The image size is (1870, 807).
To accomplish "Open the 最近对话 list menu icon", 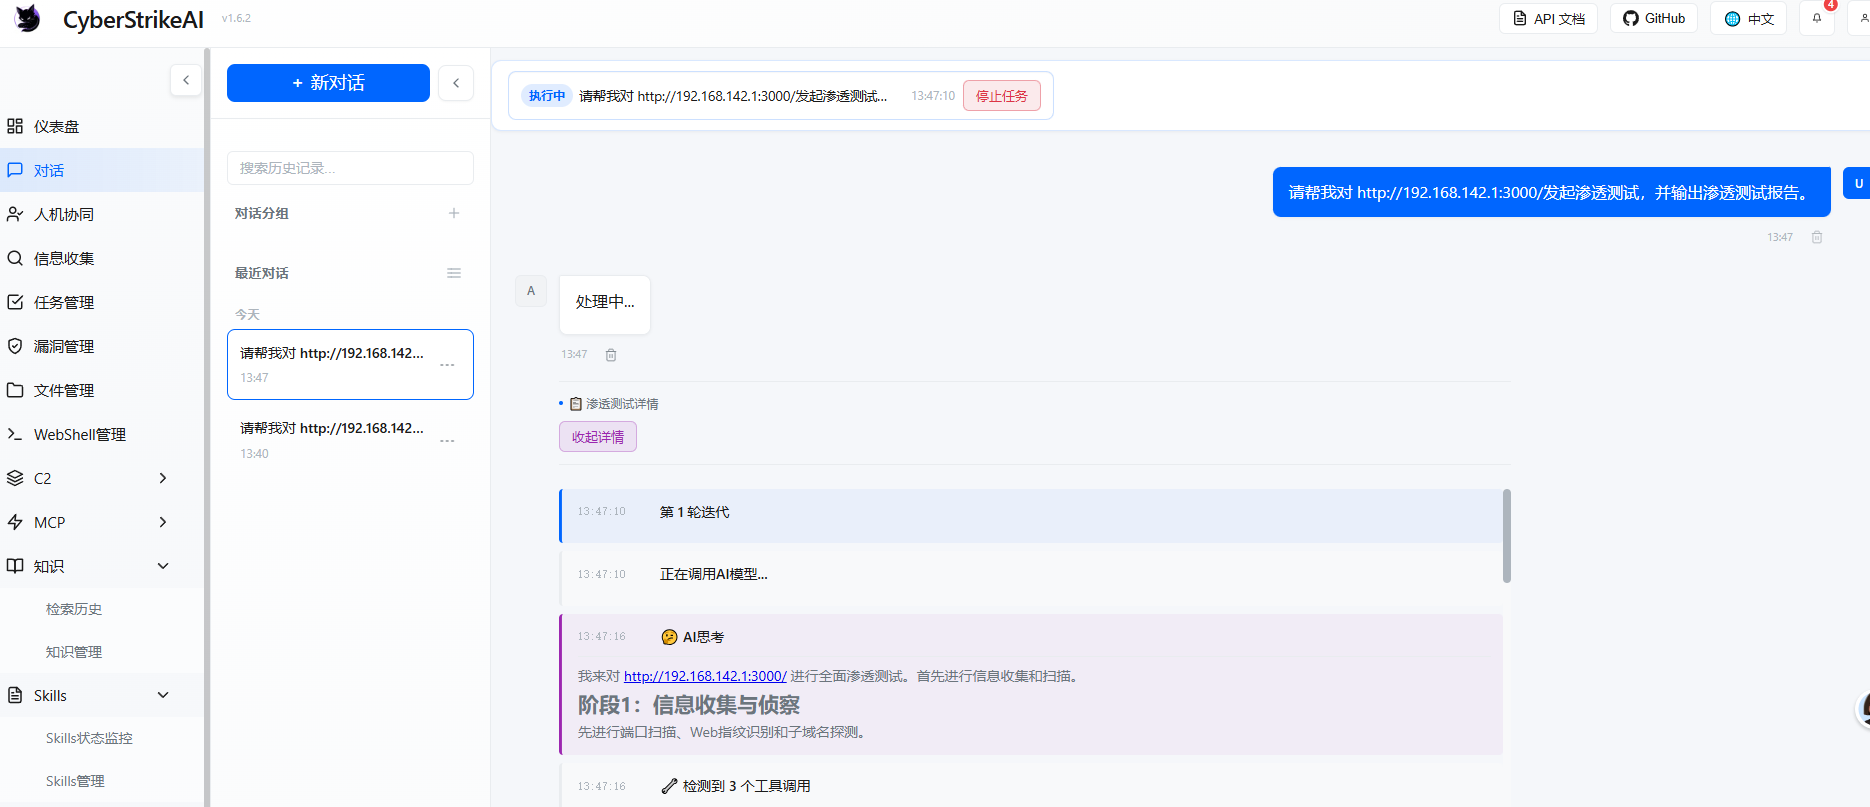I will point(454,273).
